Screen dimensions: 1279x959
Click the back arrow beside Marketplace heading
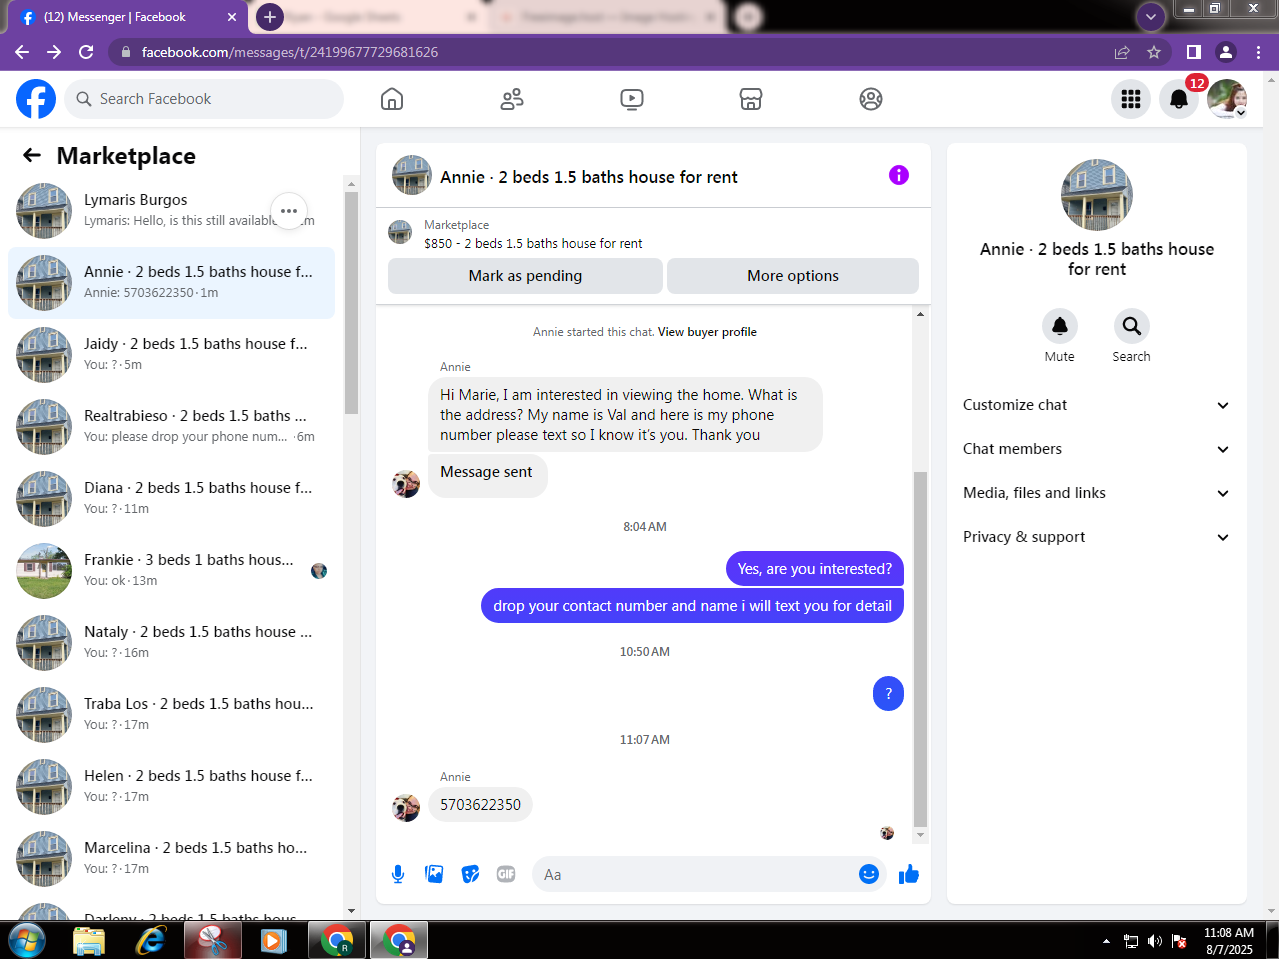(x=32, y=155)
